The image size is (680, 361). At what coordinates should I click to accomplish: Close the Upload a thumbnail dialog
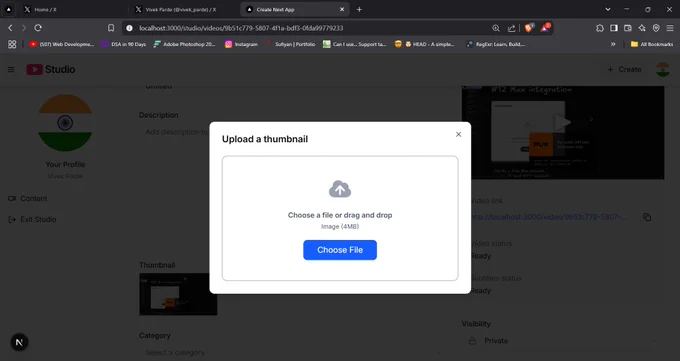coord(458,135)
